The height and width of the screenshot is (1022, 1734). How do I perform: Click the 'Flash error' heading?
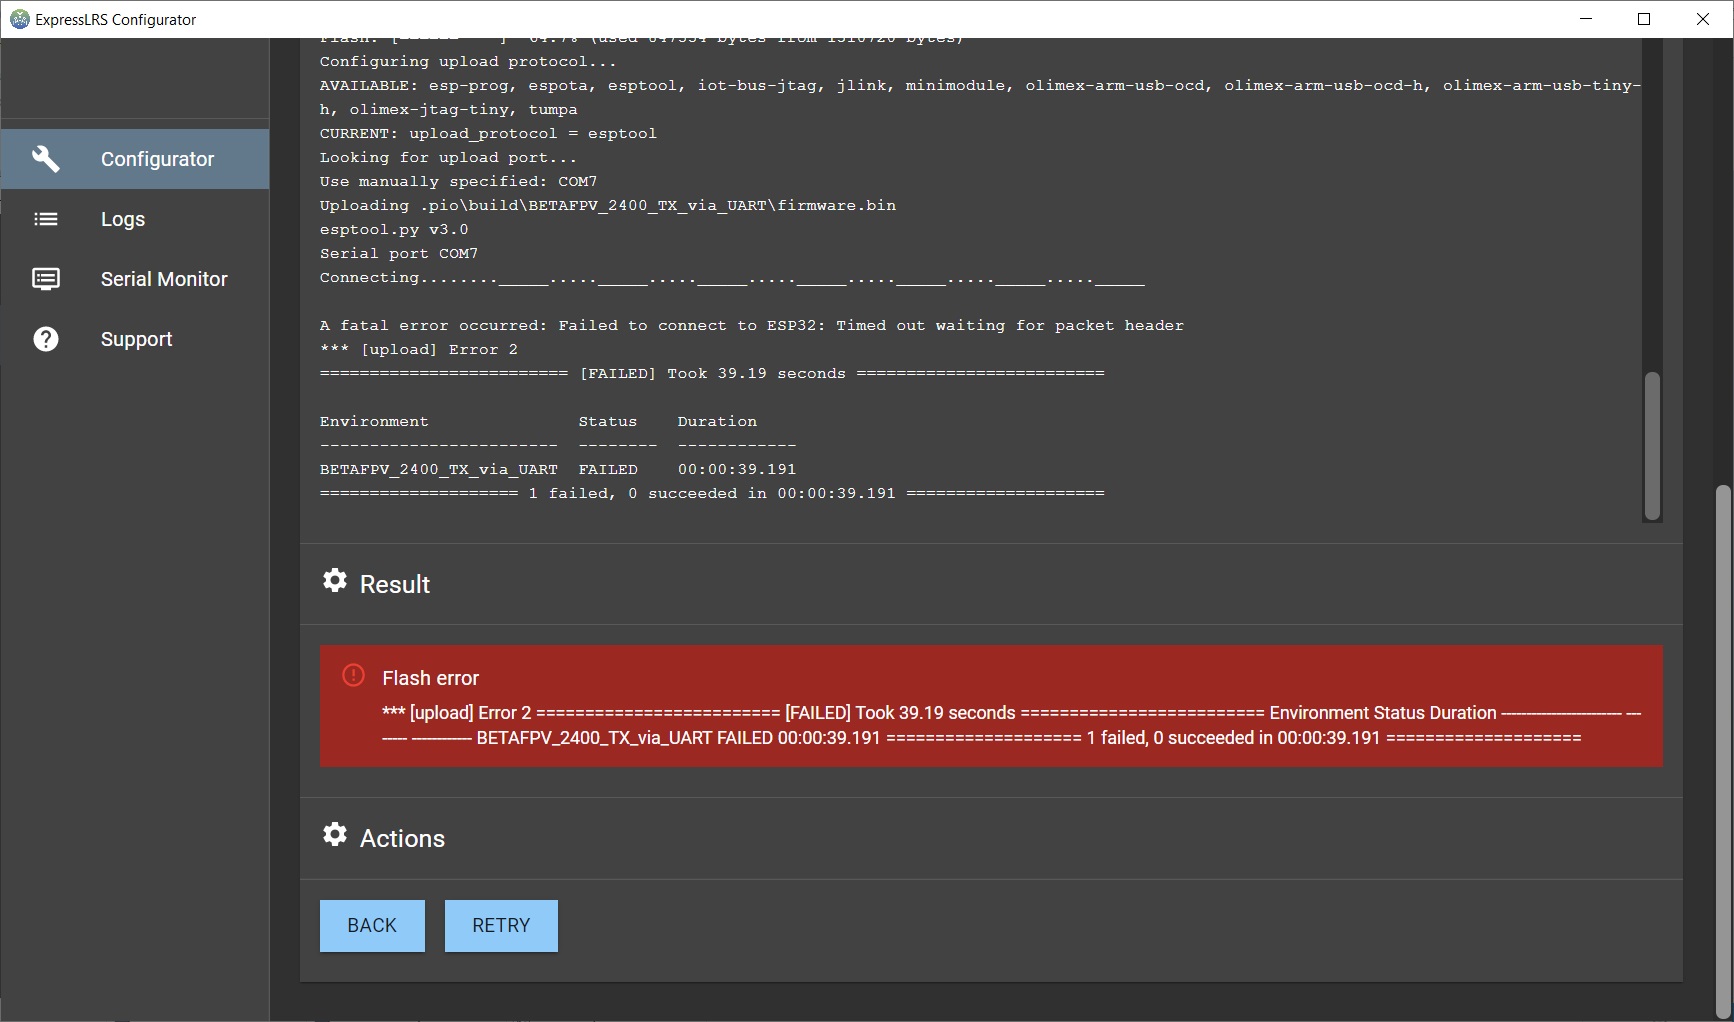(x=430, y=678)
